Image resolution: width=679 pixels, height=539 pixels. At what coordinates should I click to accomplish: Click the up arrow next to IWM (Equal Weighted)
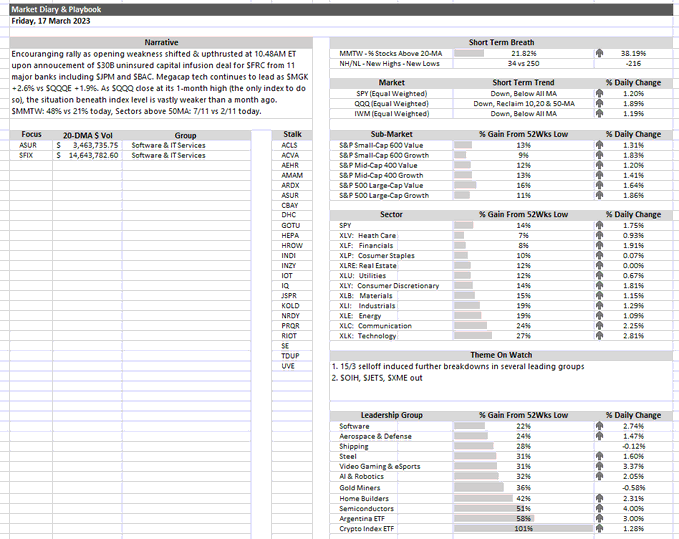(x=599, y=113)
